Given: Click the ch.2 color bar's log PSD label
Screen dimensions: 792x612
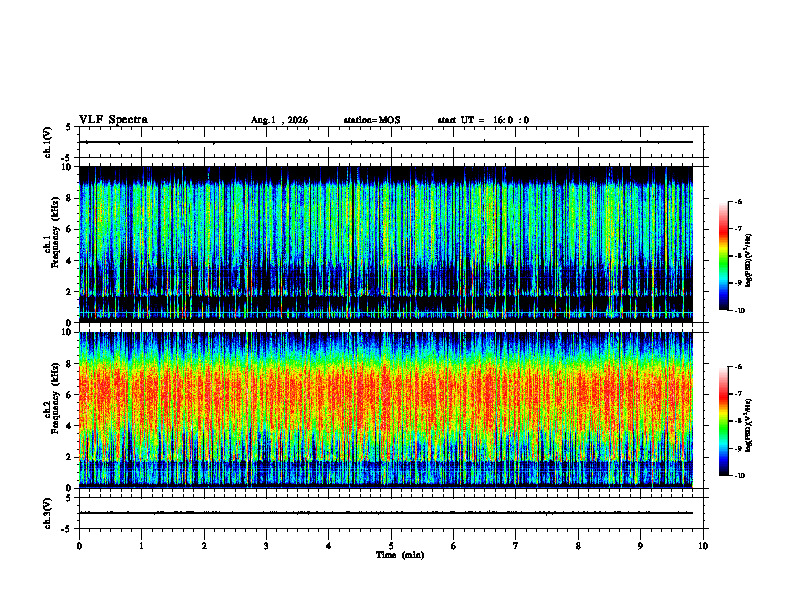Looking at the screenshot, I should point(749,425).
